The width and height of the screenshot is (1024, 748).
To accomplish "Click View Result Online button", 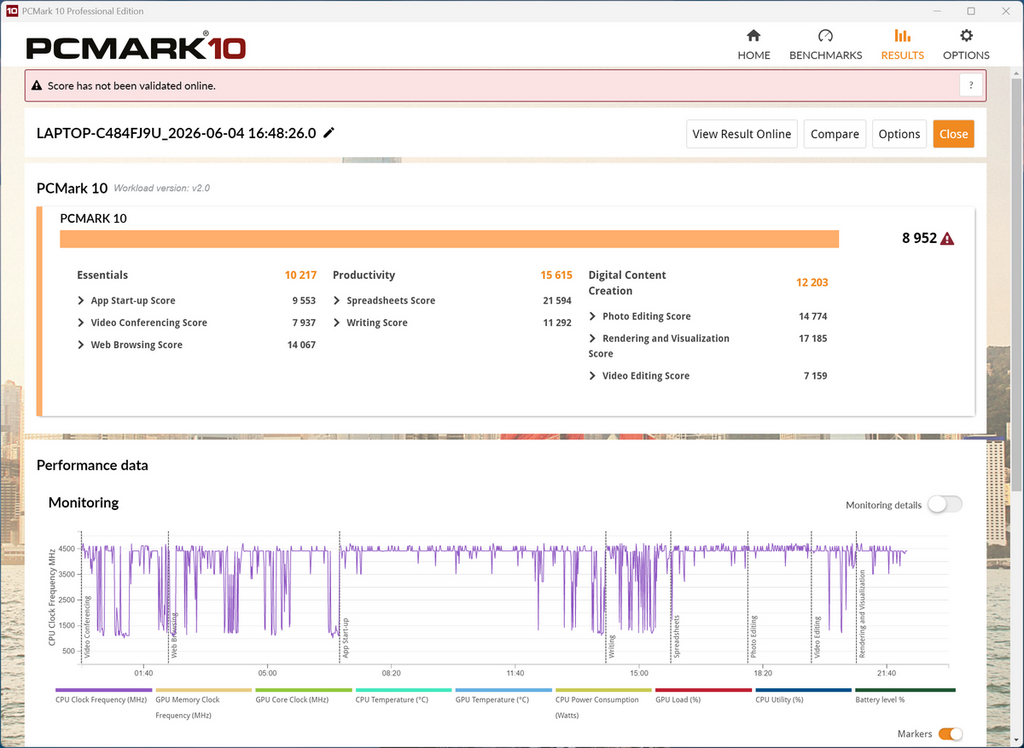I will point(741,134).
